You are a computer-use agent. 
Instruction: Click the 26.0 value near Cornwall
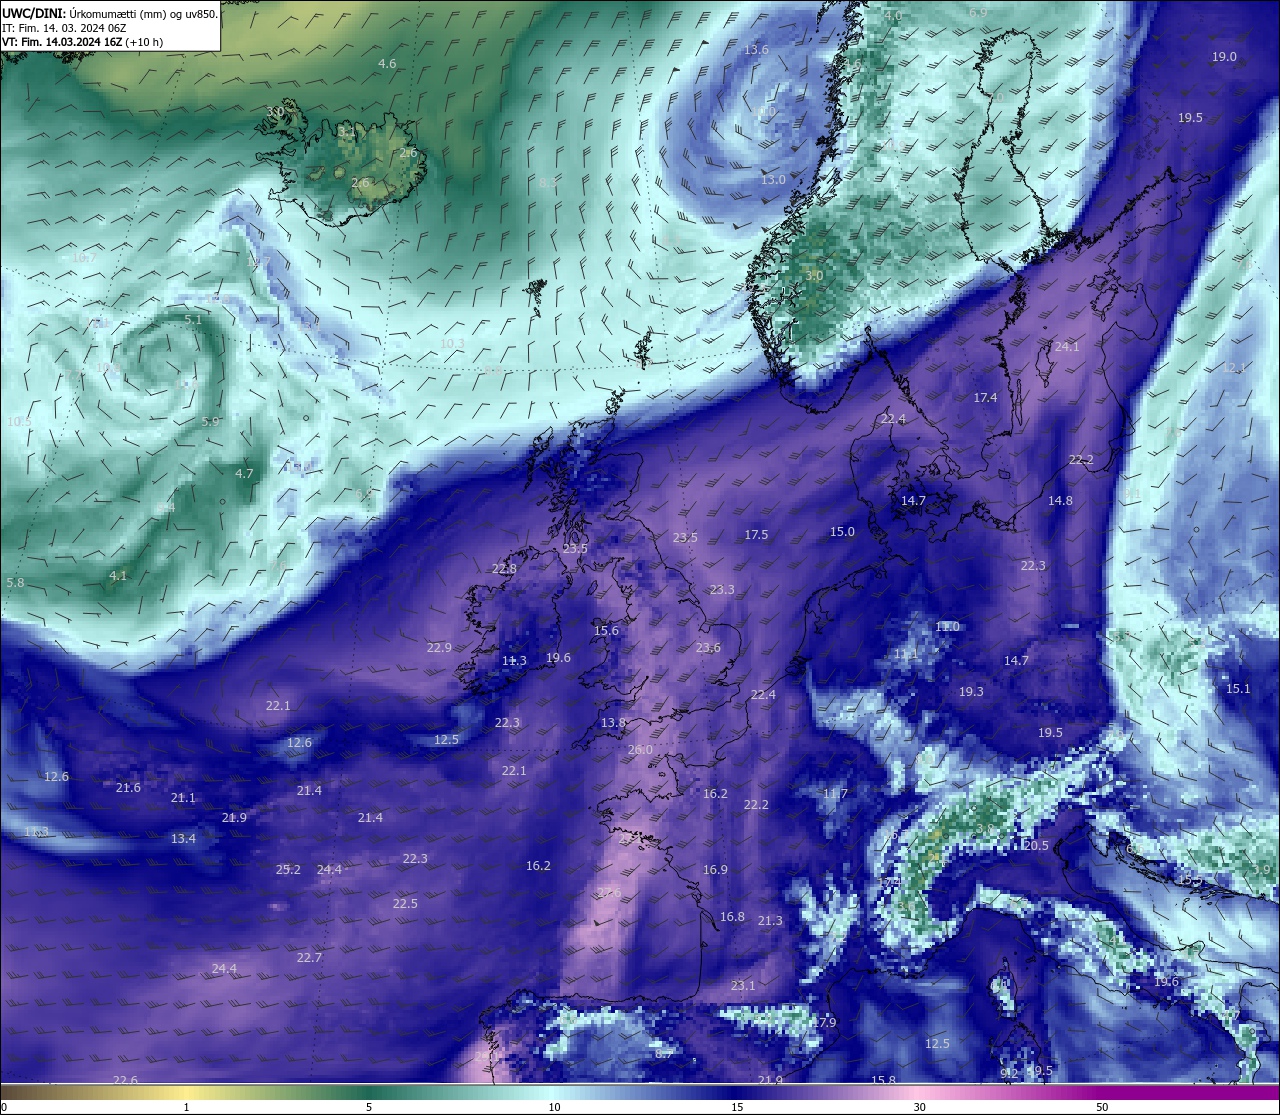tap(640, 749)
